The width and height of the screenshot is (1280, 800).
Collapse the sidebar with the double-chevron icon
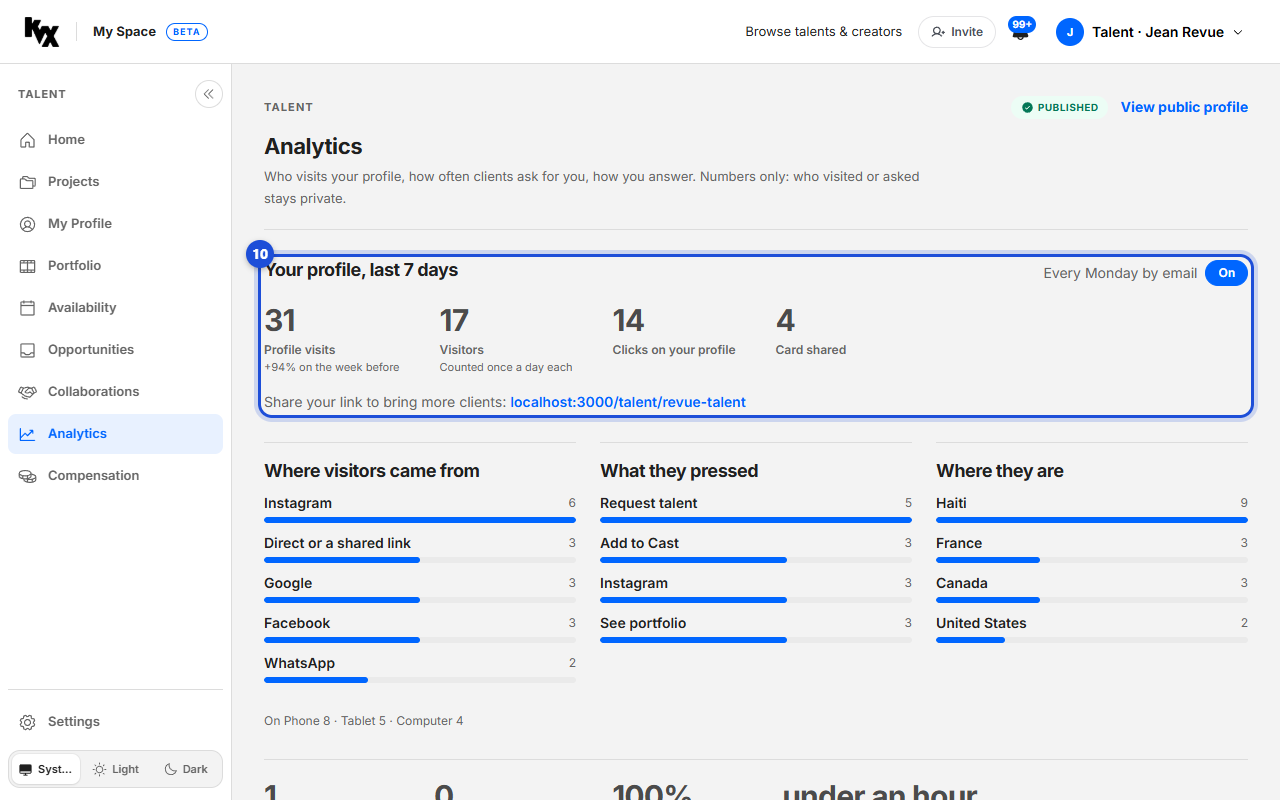tap(208, 94)
